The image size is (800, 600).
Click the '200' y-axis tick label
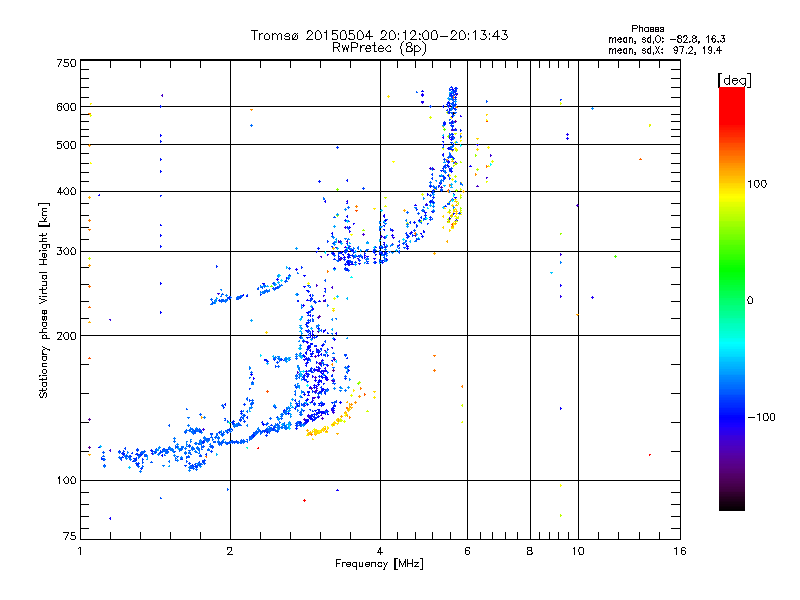coord(66,336)
